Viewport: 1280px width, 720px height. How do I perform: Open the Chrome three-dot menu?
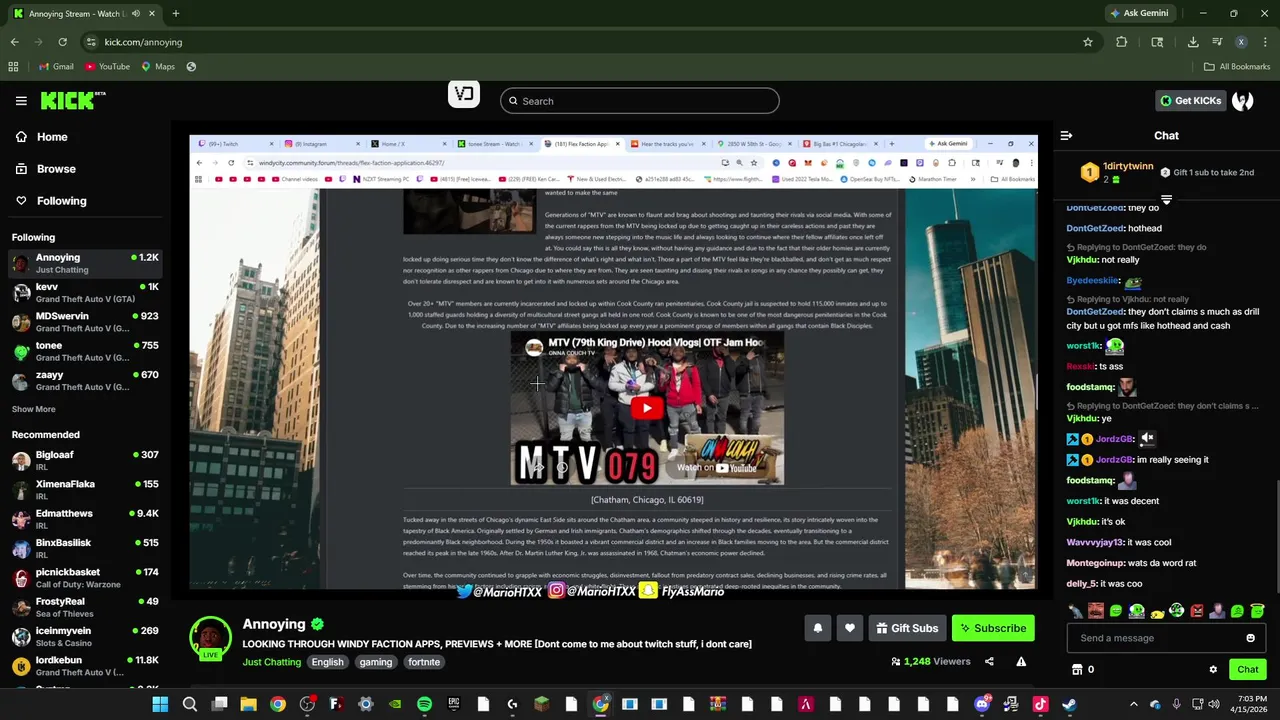coord(1265,42)
